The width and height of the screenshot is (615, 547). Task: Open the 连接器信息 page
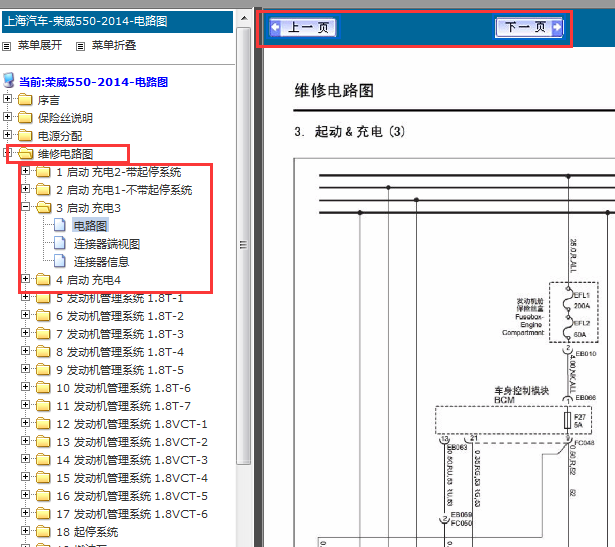(101, 262)
